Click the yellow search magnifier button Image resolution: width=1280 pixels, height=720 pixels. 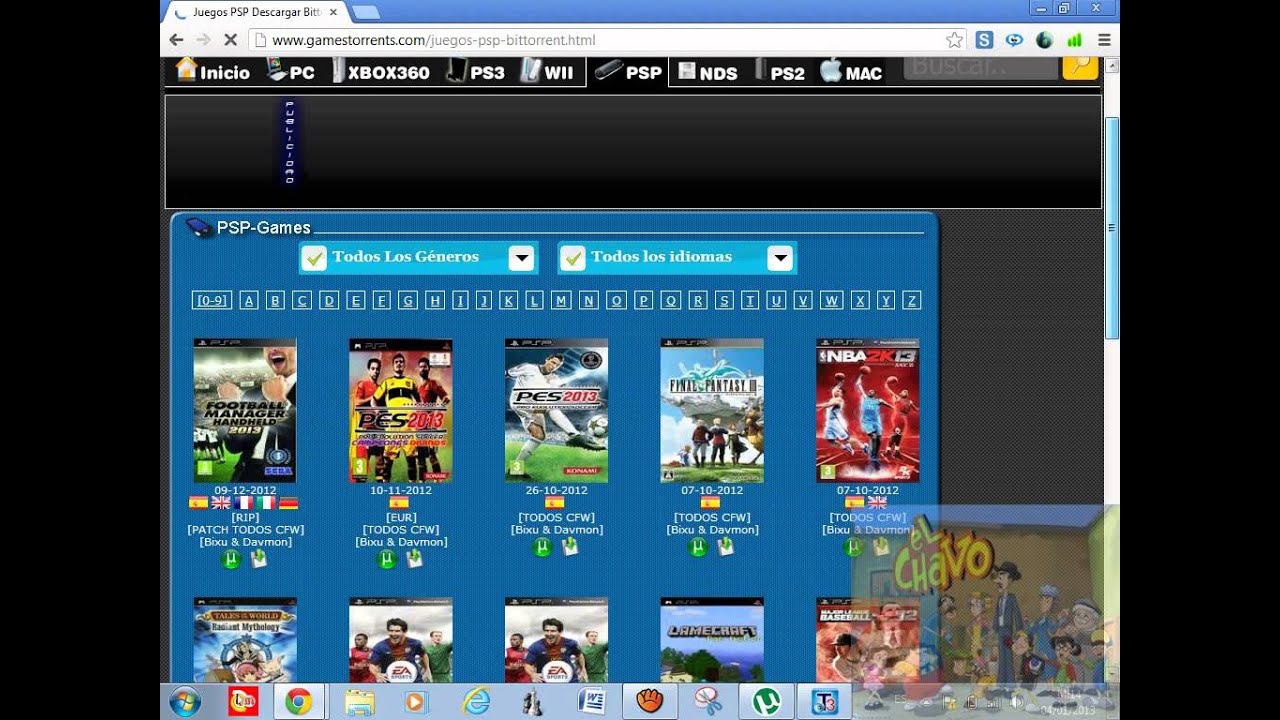[1080, 67]
